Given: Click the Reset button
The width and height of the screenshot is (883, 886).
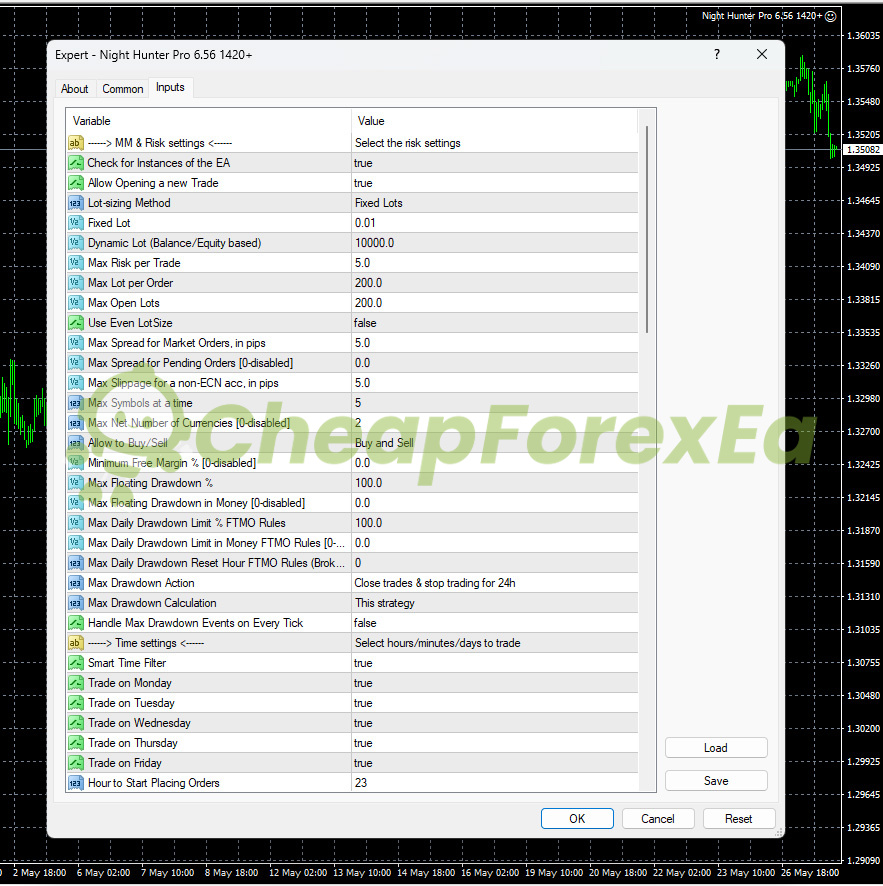Looking at the screenshot, I should point(738,819).
